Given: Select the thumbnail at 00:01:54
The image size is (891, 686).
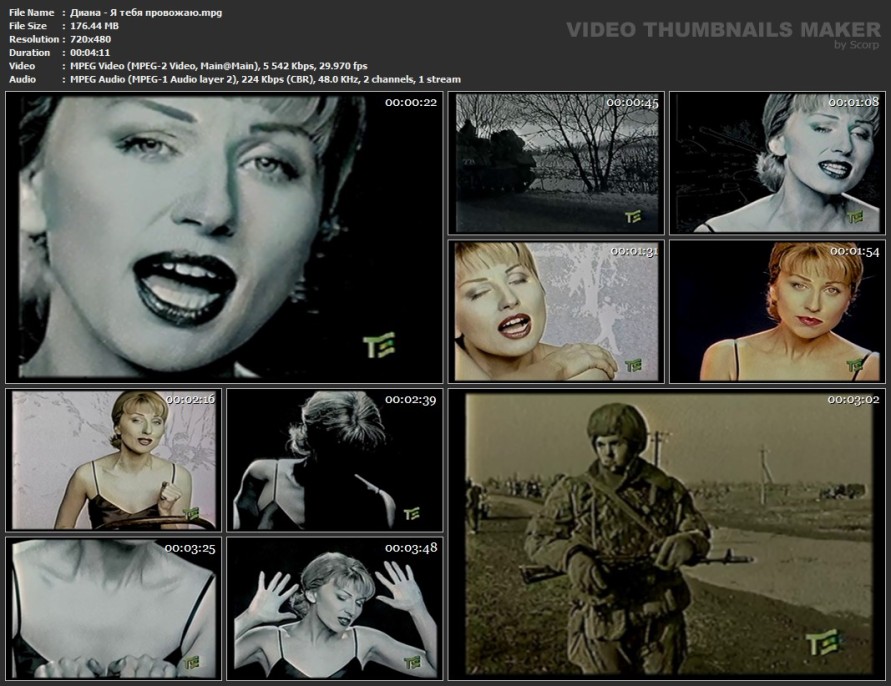Looking at the screenshot, I should pyautogui.click(x=777, y=311).
